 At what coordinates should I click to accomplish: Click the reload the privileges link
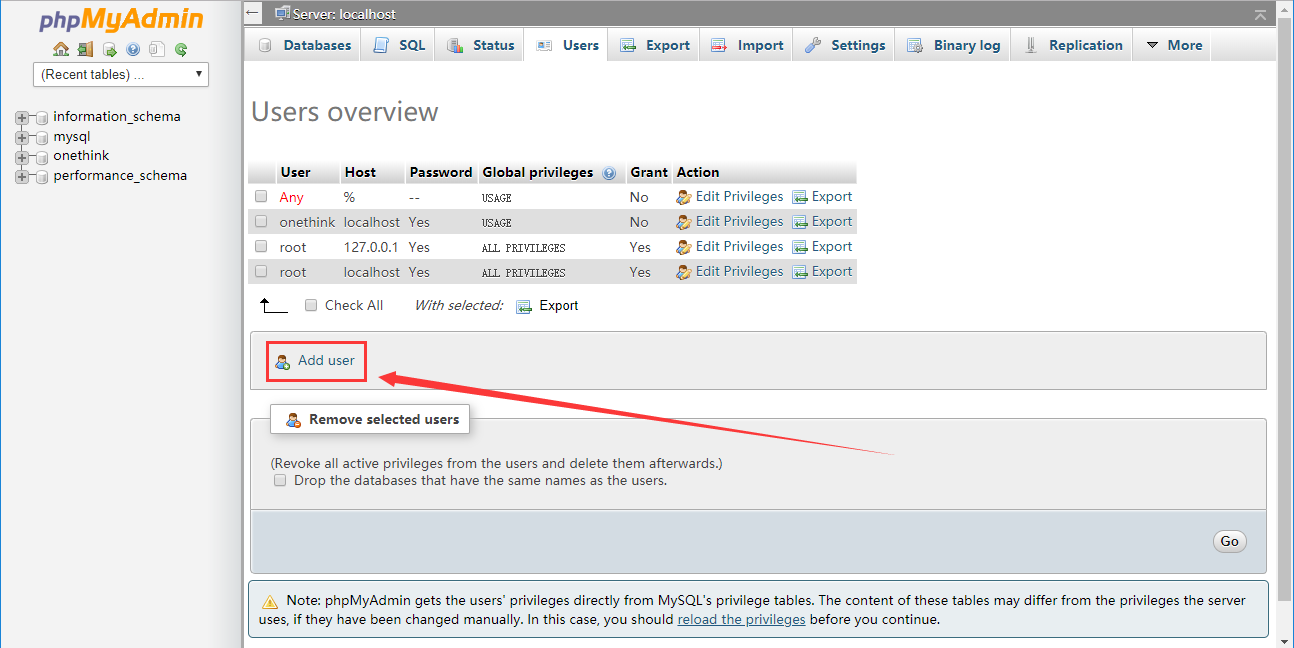[741, 619]
